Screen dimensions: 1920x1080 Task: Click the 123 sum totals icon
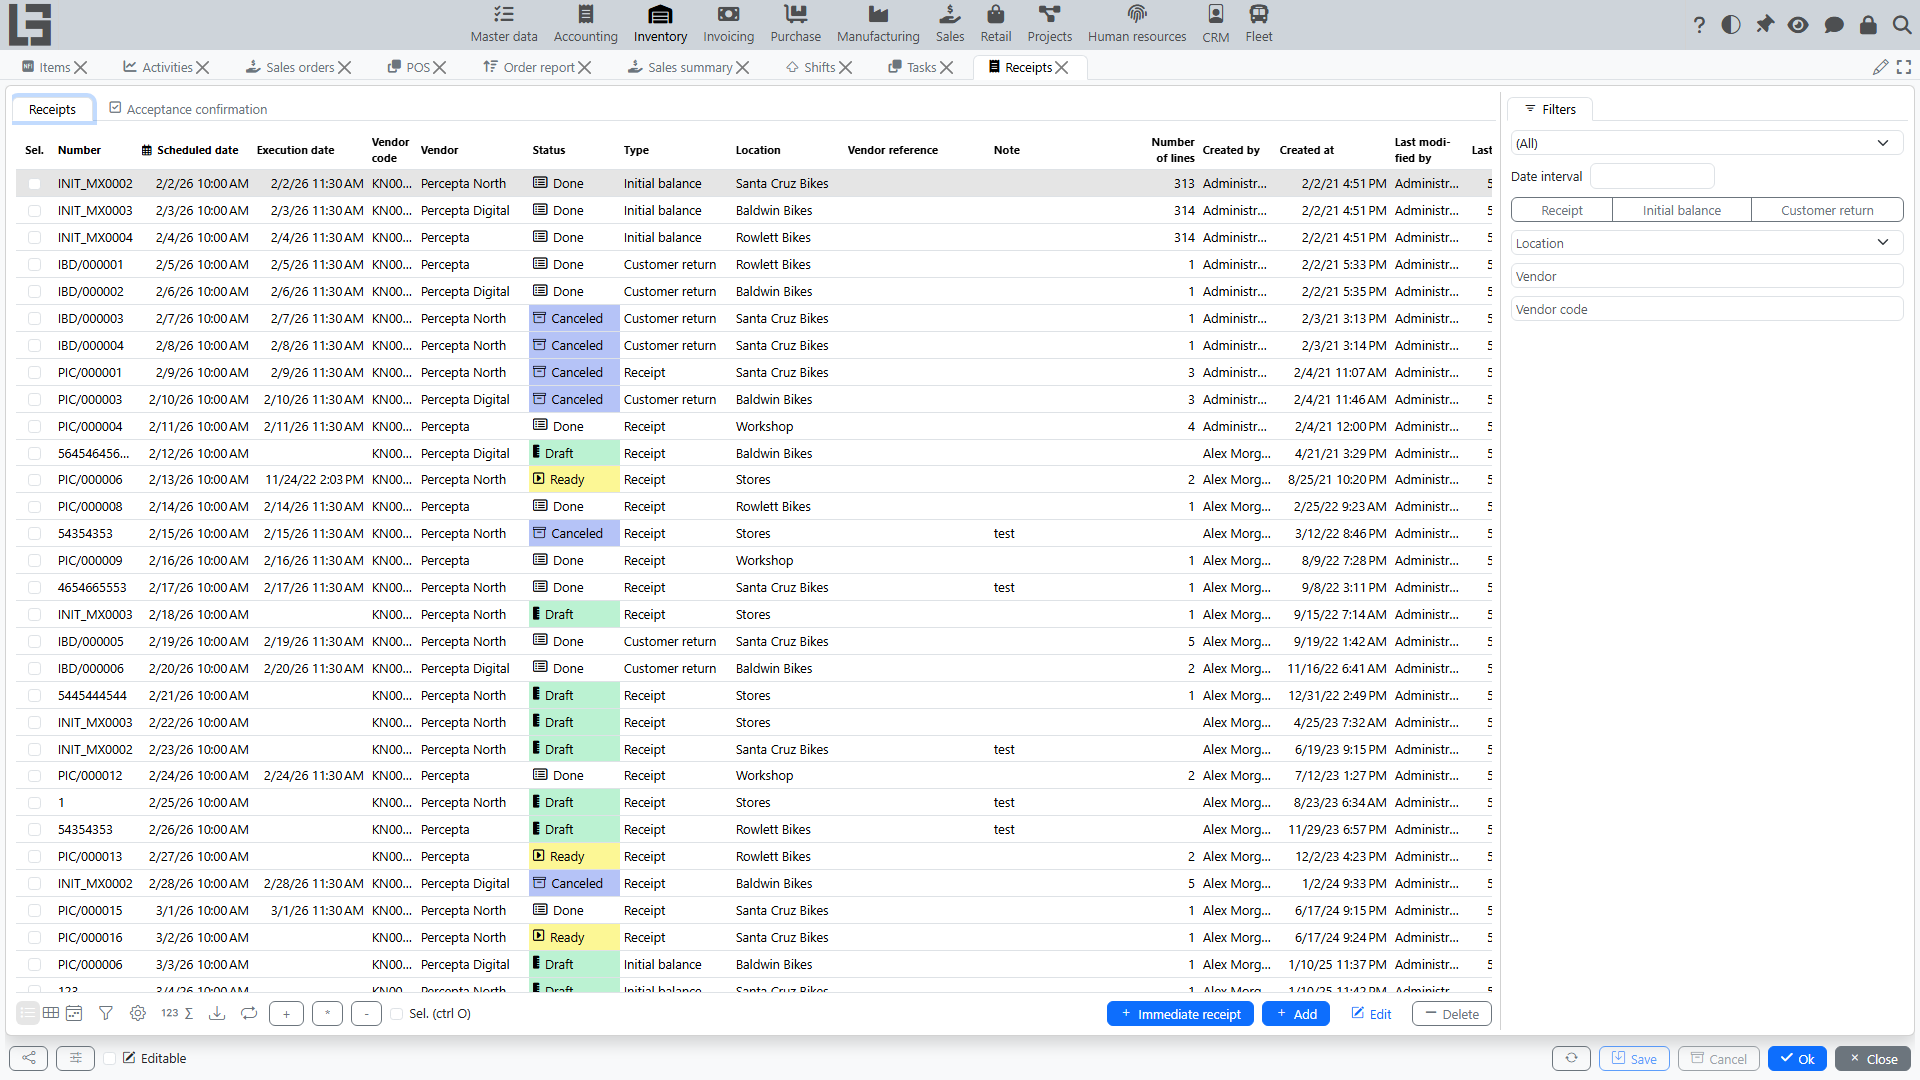pos(177,1013)
